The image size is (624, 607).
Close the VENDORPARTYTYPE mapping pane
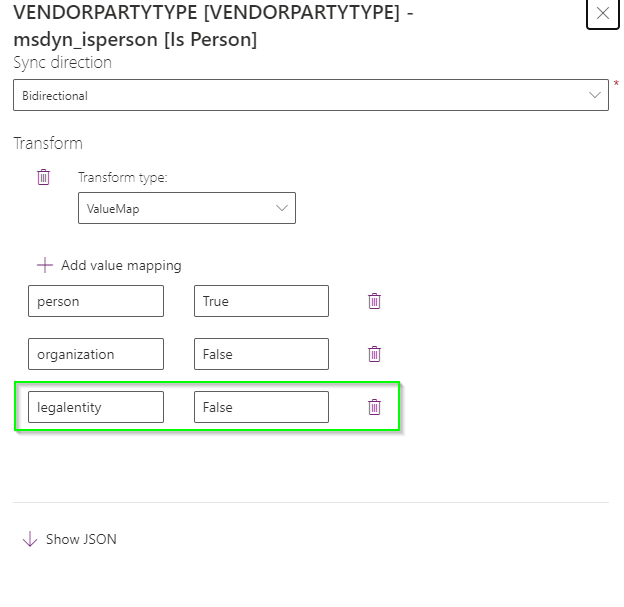(x=603, y=14)
